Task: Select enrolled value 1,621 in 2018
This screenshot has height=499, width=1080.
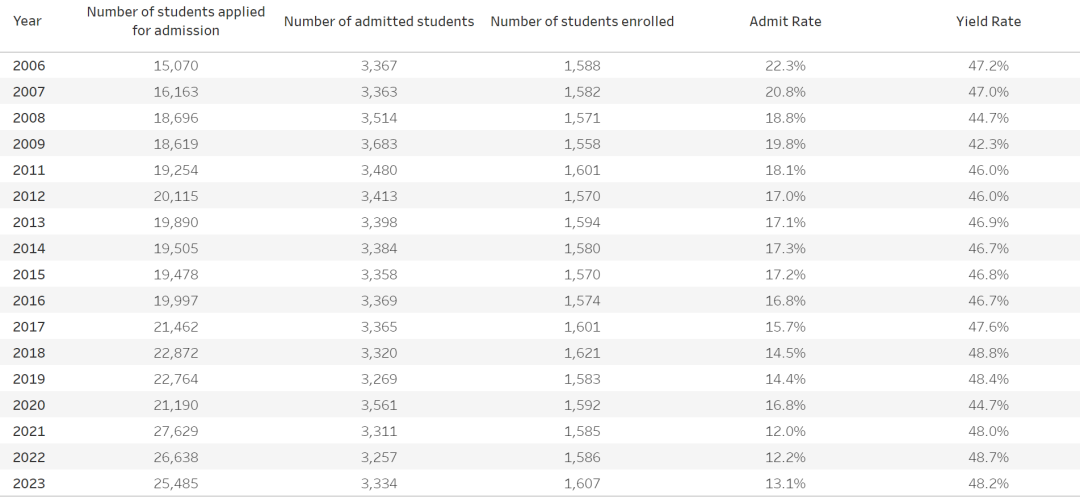Action: (x=582, y=353)
